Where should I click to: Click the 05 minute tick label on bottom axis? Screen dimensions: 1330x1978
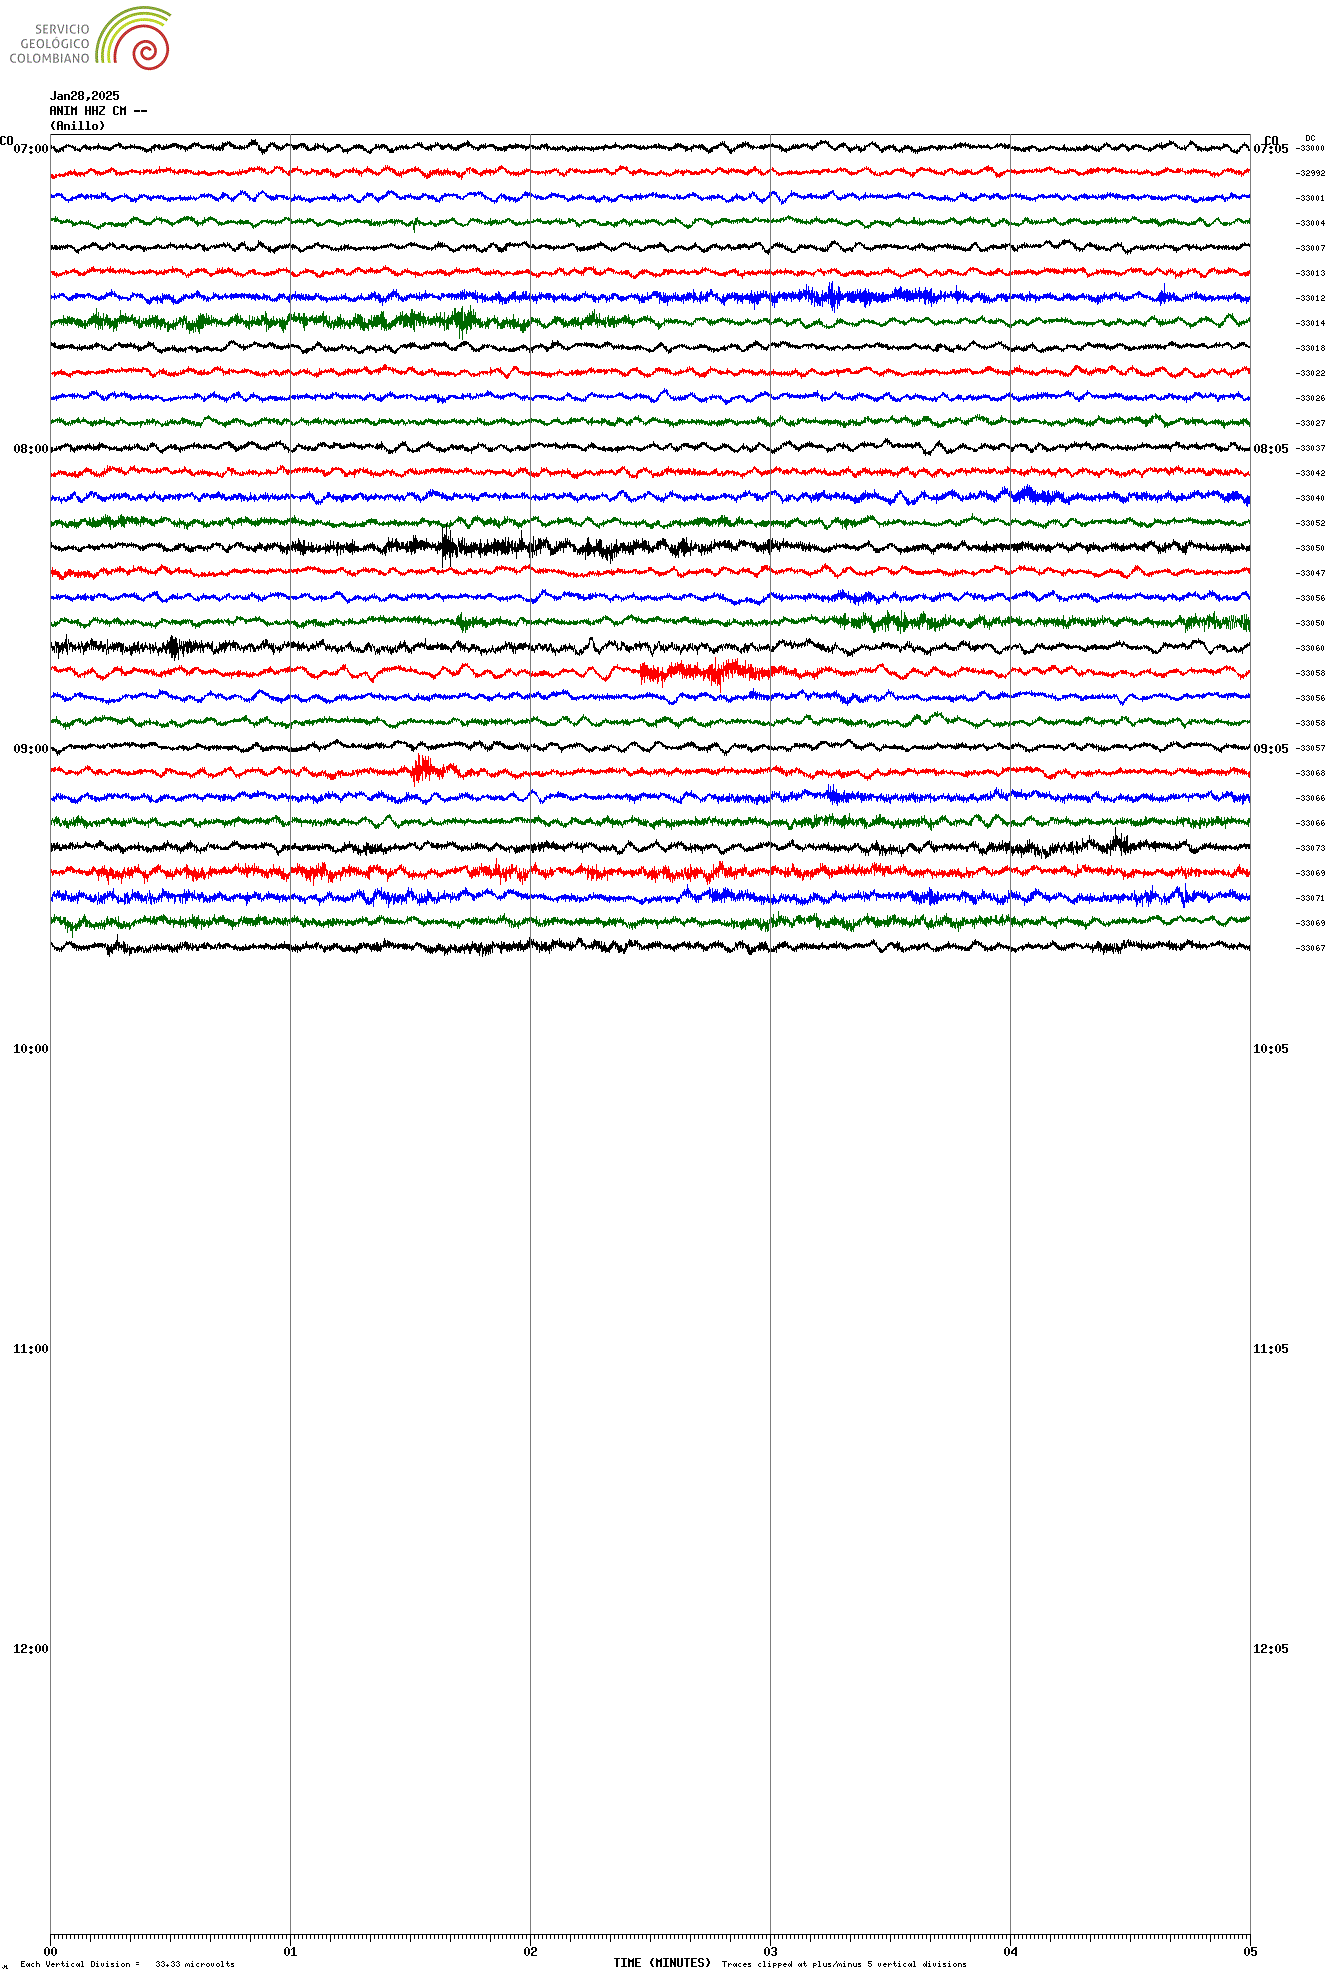click(1250, 1951)
